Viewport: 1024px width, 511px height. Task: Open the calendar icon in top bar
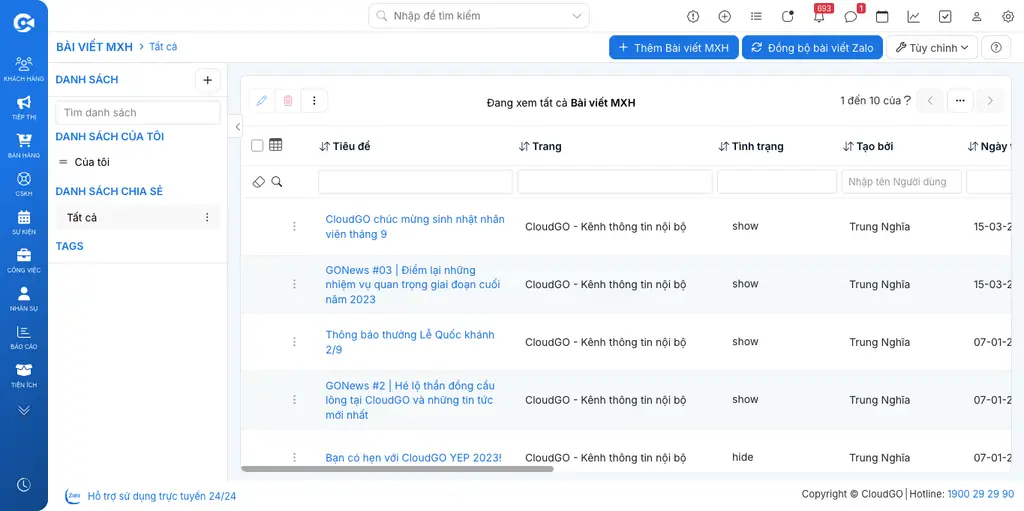[882, 16]
